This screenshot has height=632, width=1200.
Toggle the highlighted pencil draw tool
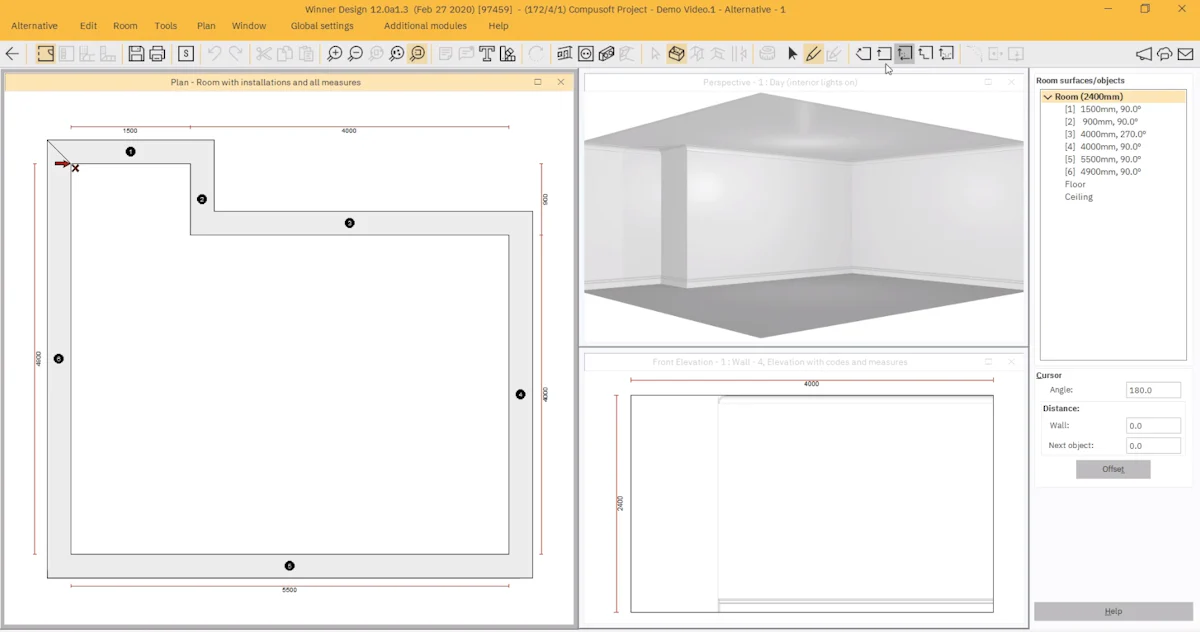[x=813, y=54]
